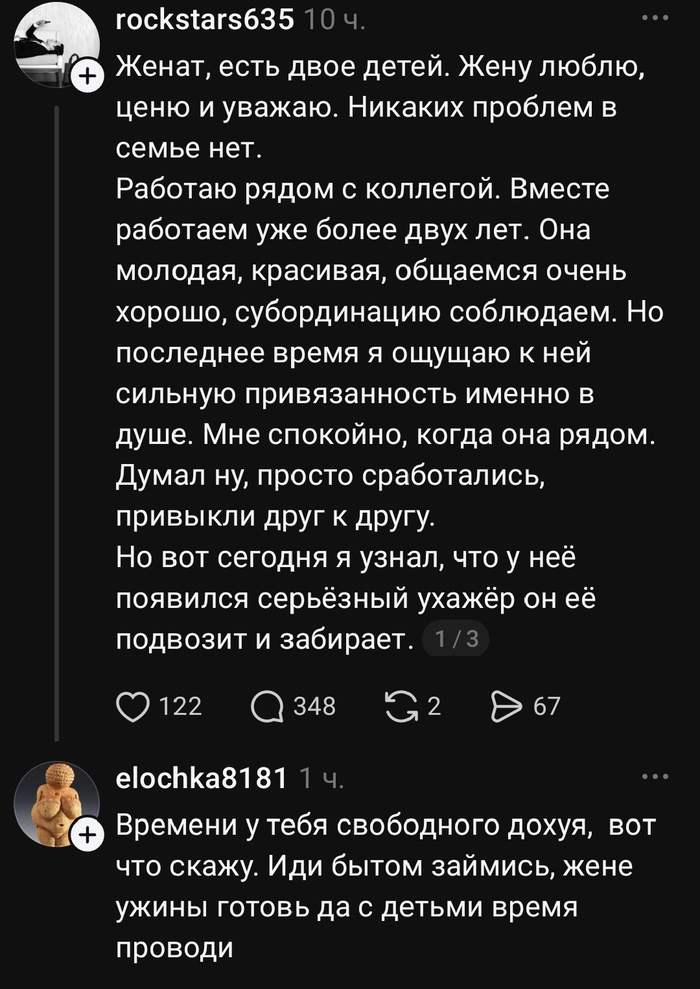
Task: Open elochka8181 figurine avatar
Action: 57,804
